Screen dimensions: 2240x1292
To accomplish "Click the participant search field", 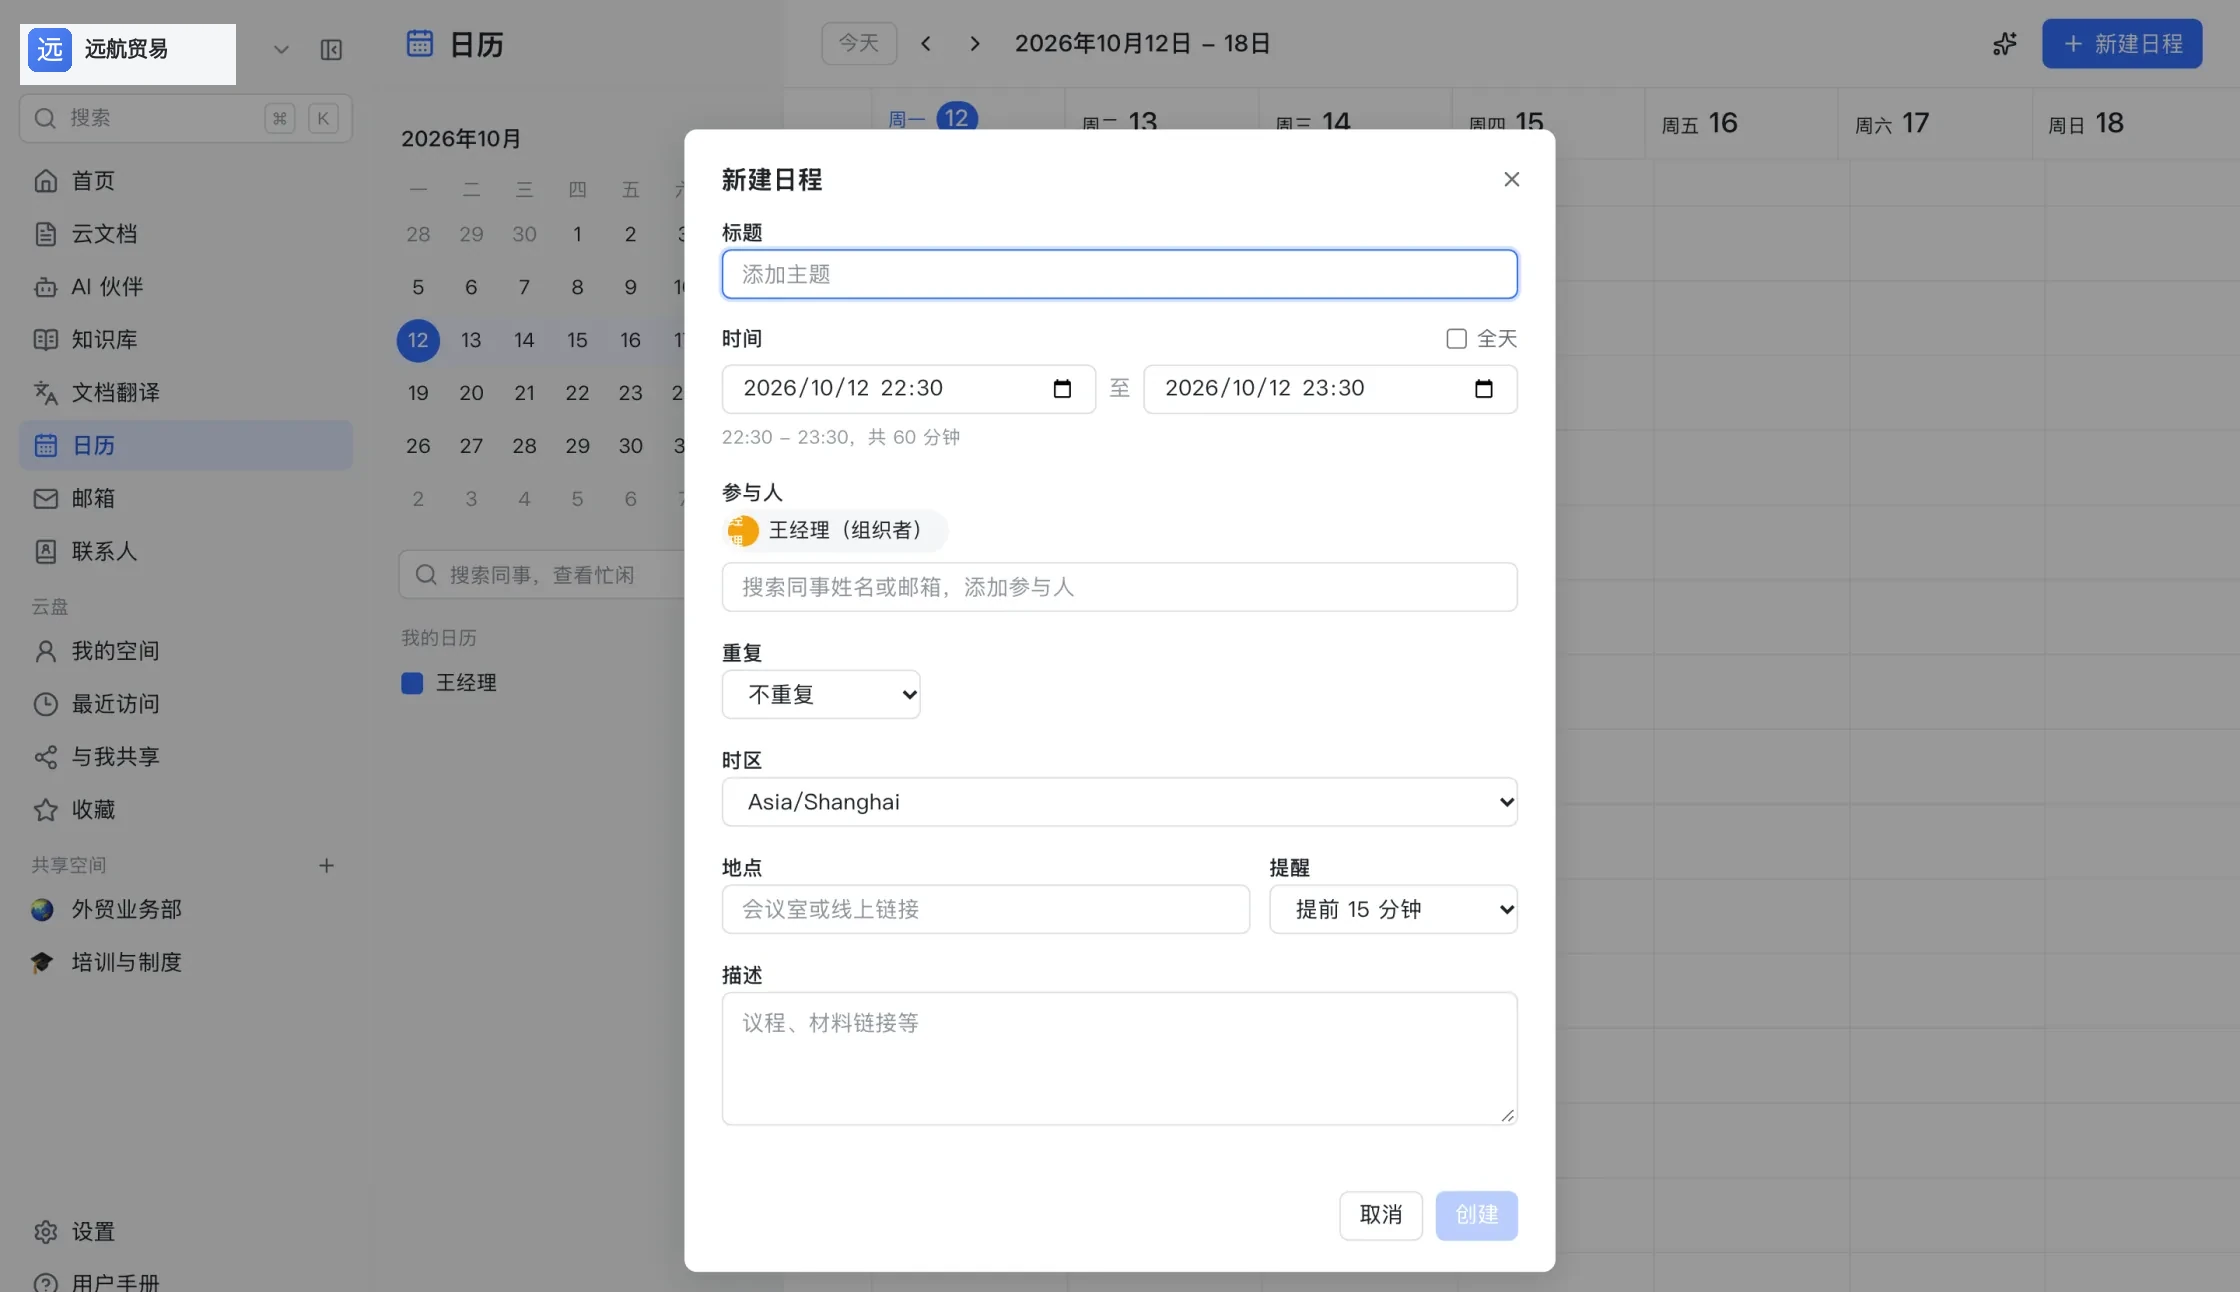I will point(1120,587).
